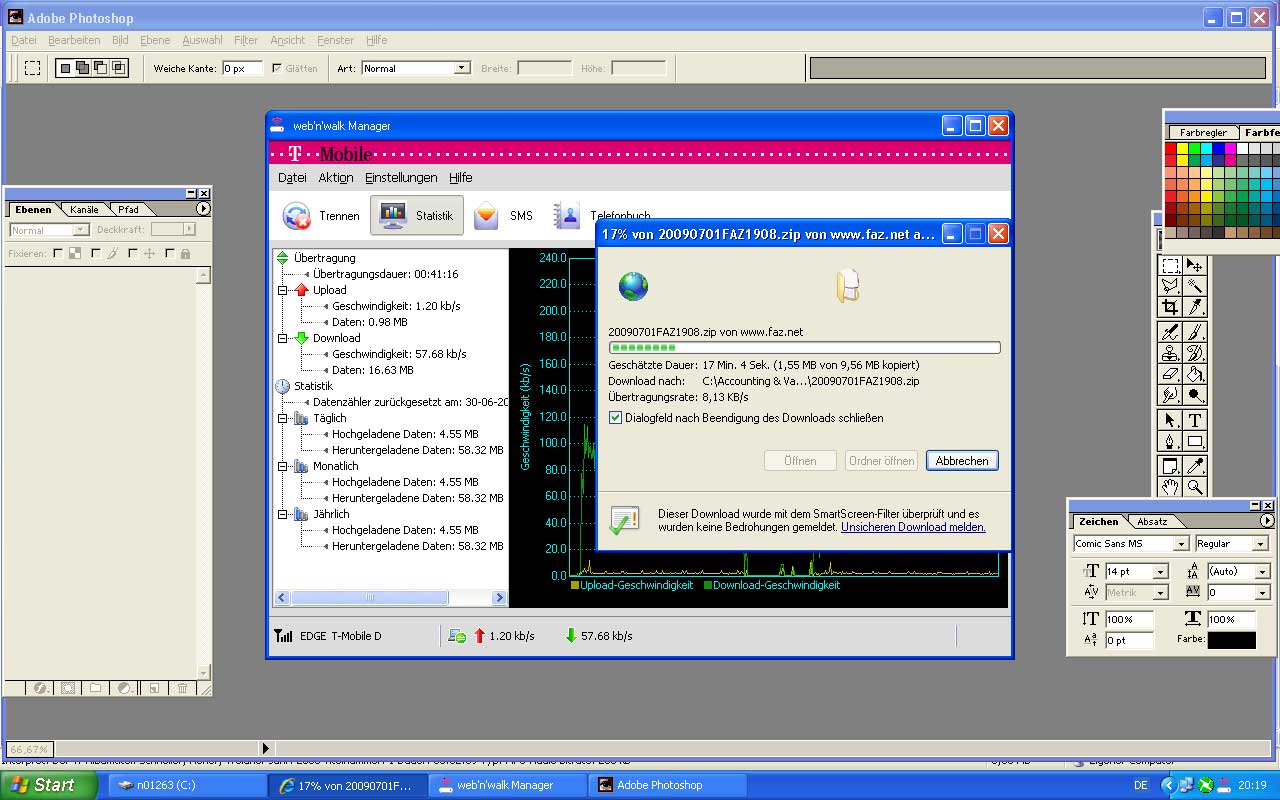Screen dimensions: 1280x800
Task: Click the Unsicheren Download melden link
Action: tap(913, 527)
